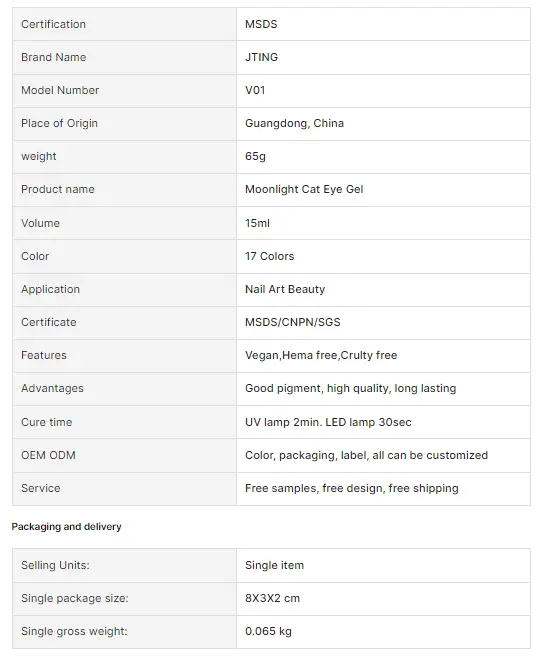Click the 15ml volume value
This screenshot has width=539, height=662.
click(257, 223)
